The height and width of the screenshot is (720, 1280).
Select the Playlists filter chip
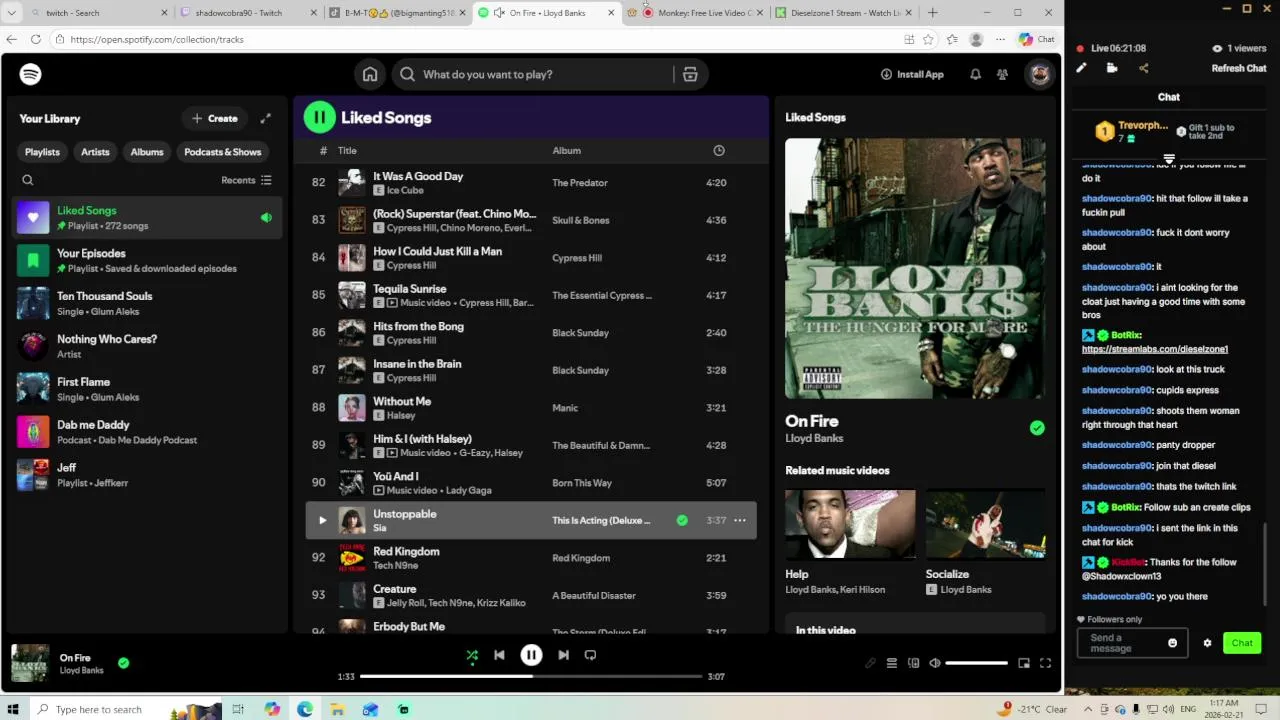42,152
